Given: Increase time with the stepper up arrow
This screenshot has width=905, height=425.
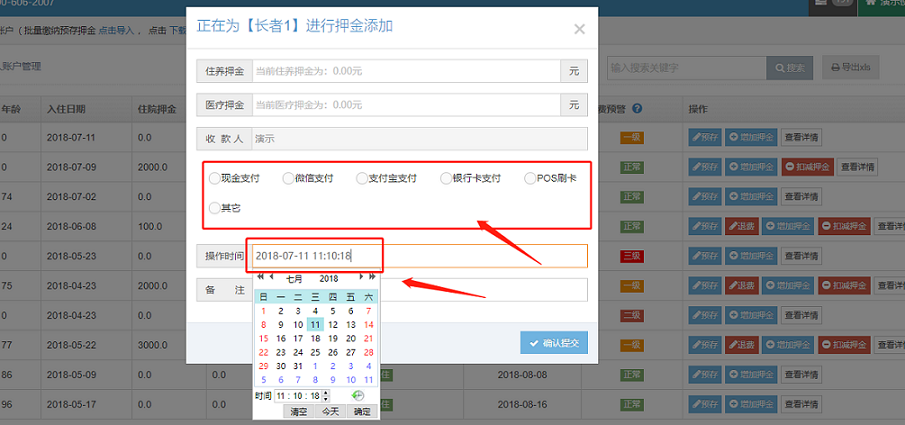Looking at the screenshot, I should pos(326,393).
